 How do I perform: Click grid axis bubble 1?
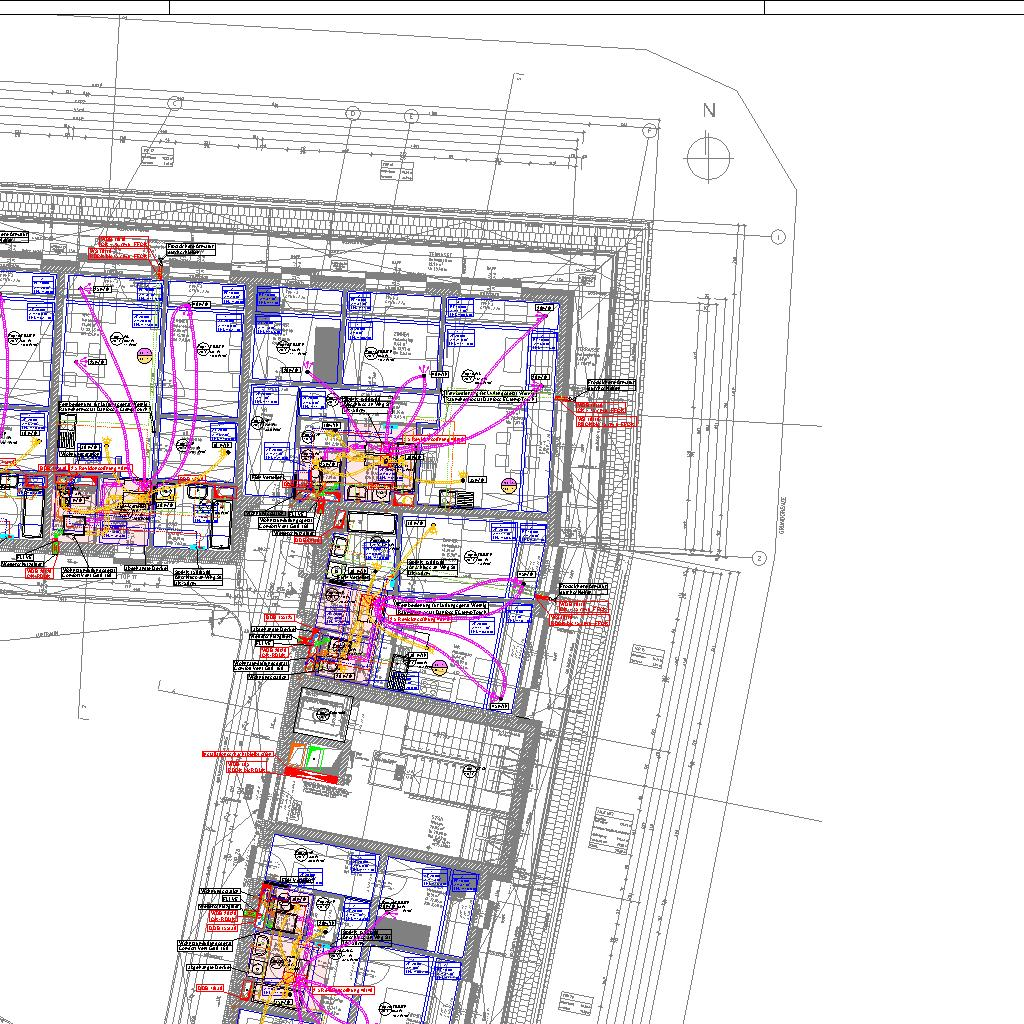pyautogui.click(x=778, y=236)
